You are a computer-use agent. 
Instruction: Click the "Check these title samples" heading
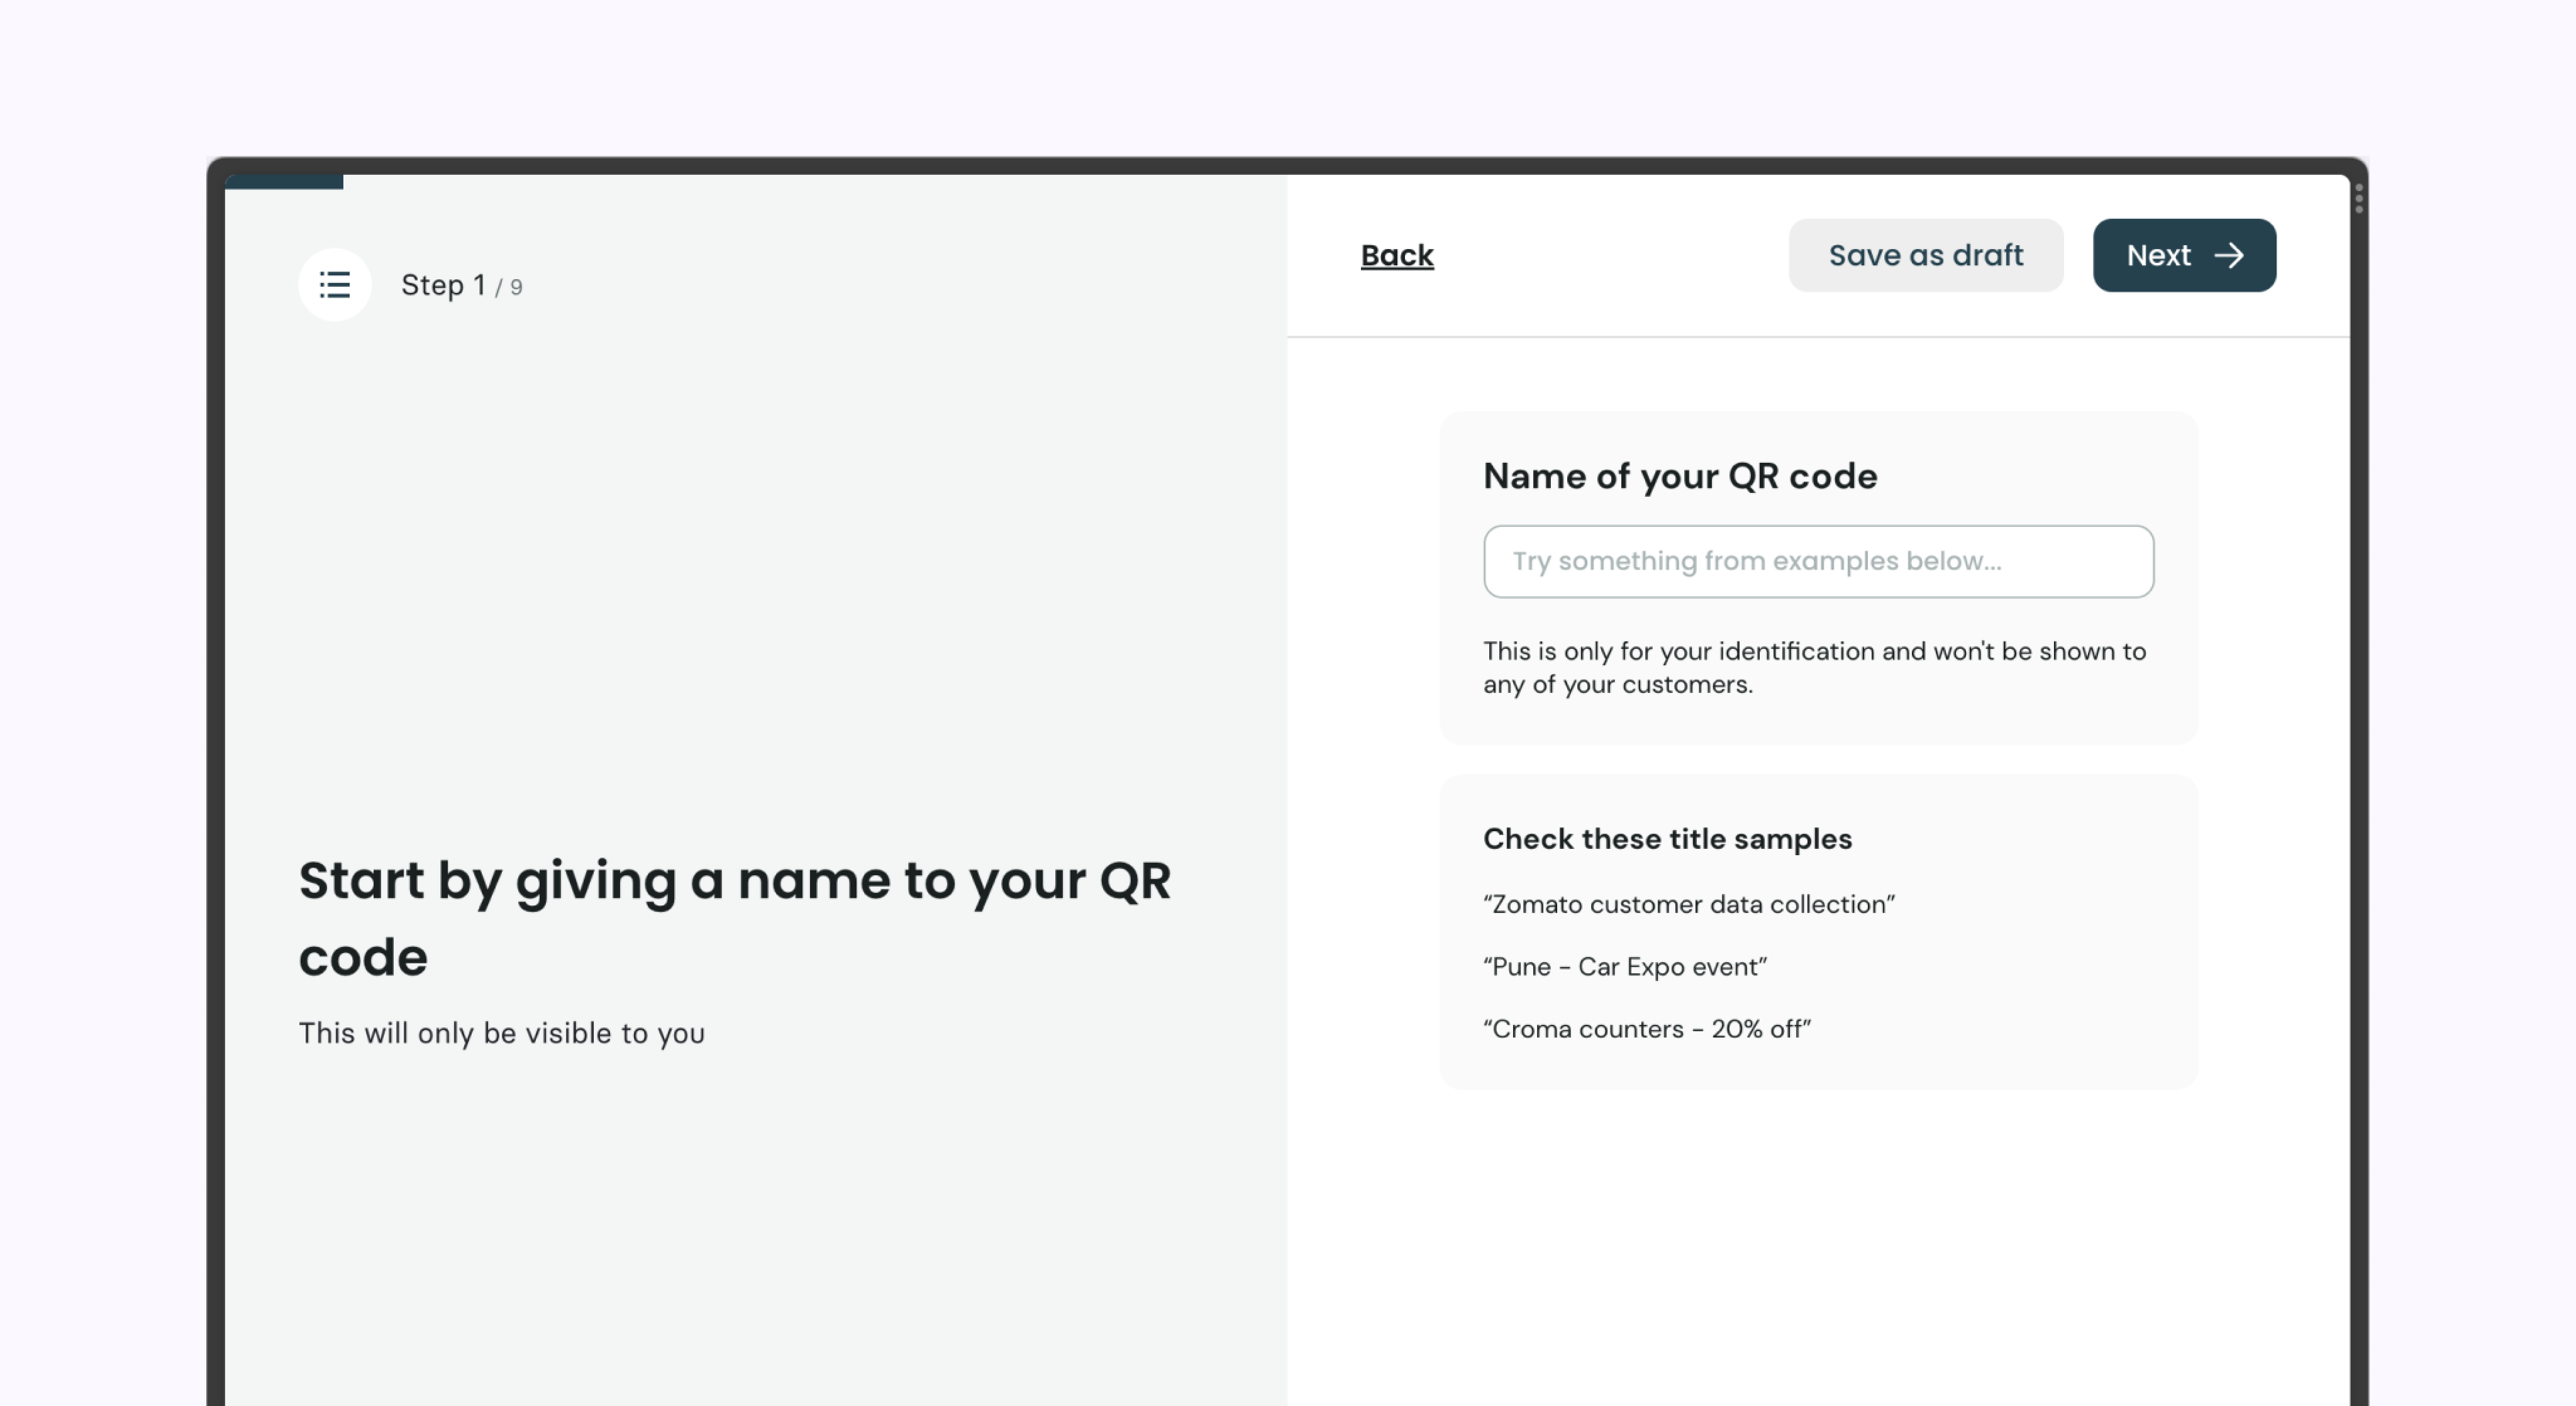(1667, 839)
